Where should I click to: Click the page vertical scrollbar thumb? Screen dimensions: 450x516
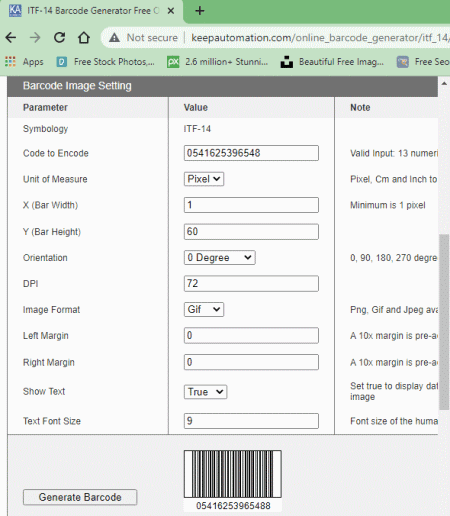point(444,322)
